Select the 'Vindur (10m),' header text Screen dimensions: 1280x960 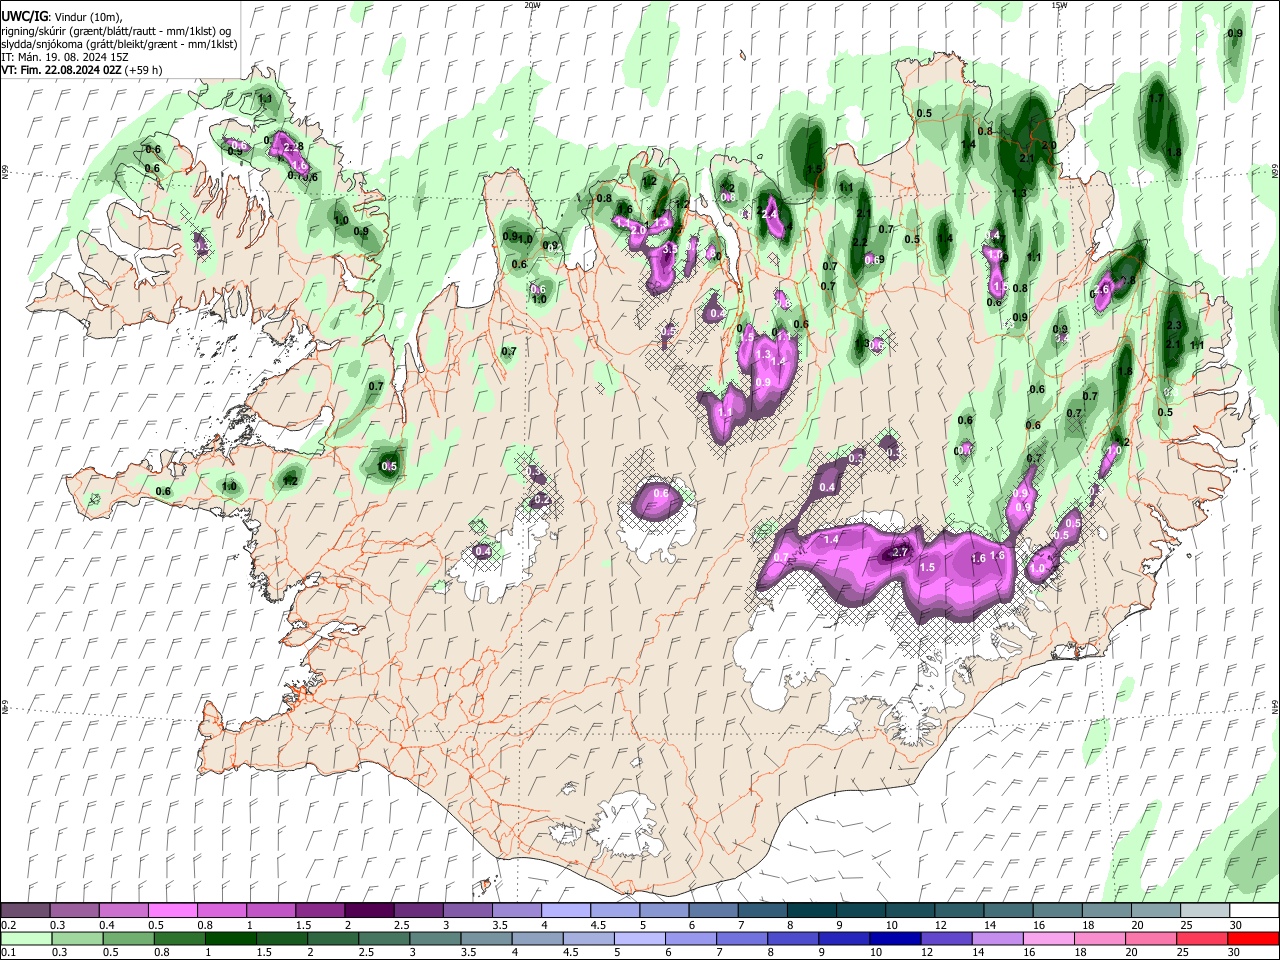pyautogui.click(x=87, y=17)
